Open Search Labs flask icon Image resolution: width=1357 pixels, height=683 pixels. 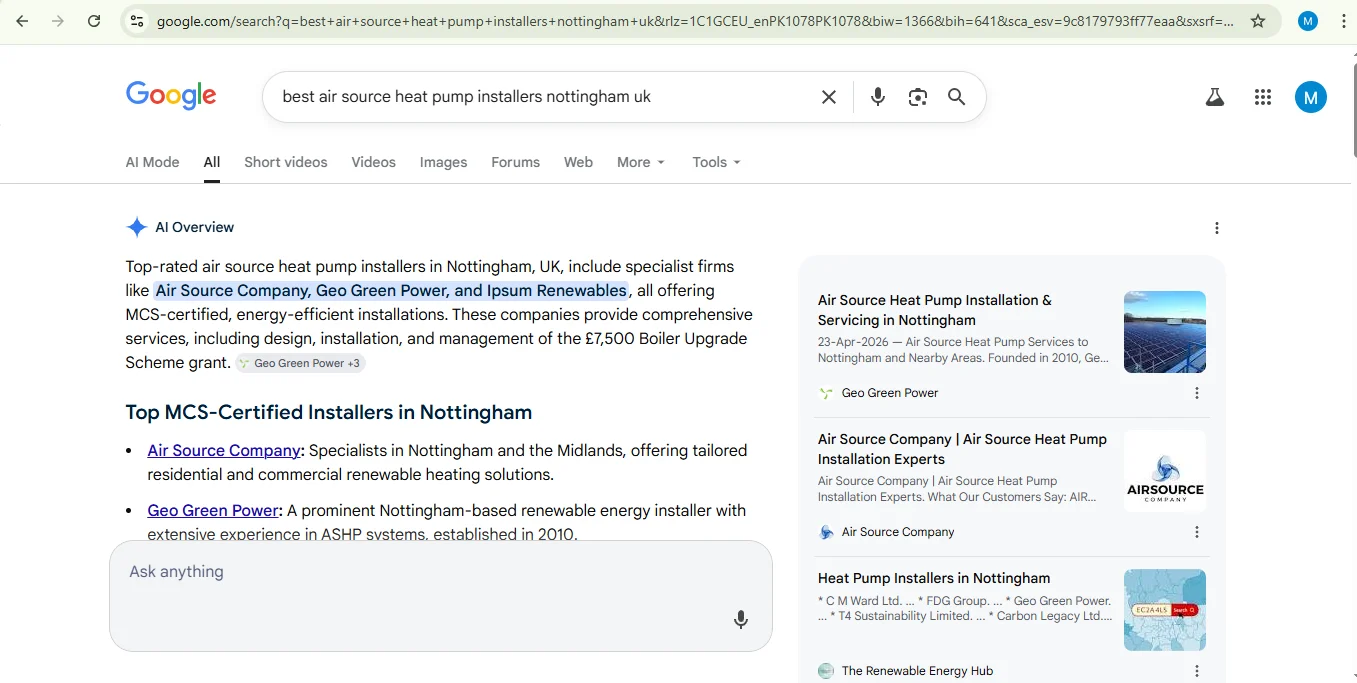click(x=1215, y=97)
